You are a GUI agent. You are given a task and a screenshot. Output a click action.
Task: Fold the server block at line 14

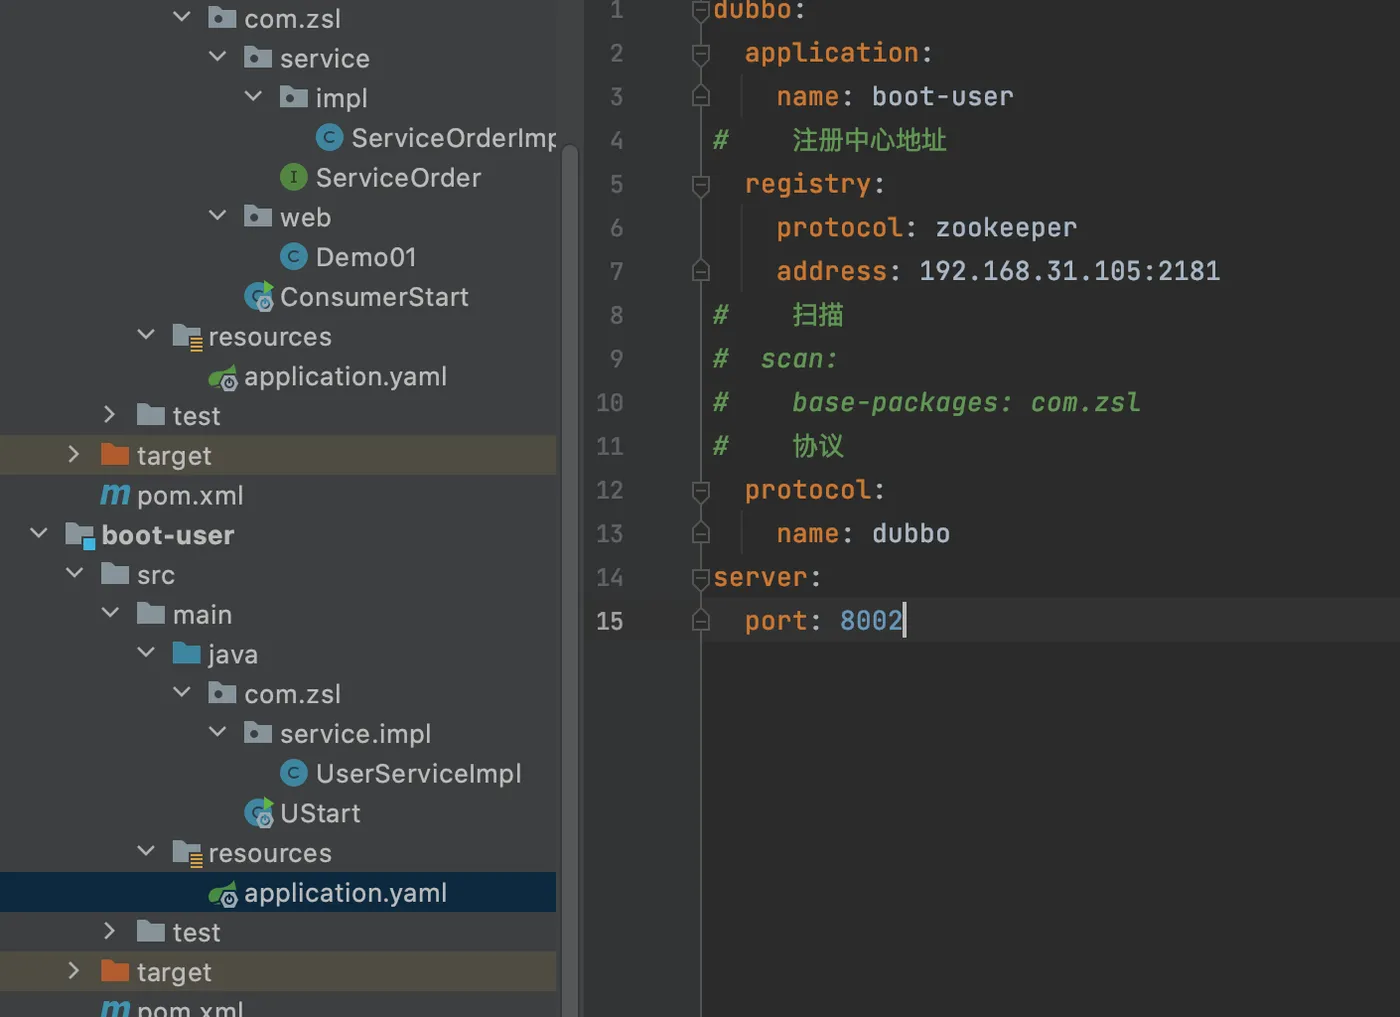pos(701,578)
